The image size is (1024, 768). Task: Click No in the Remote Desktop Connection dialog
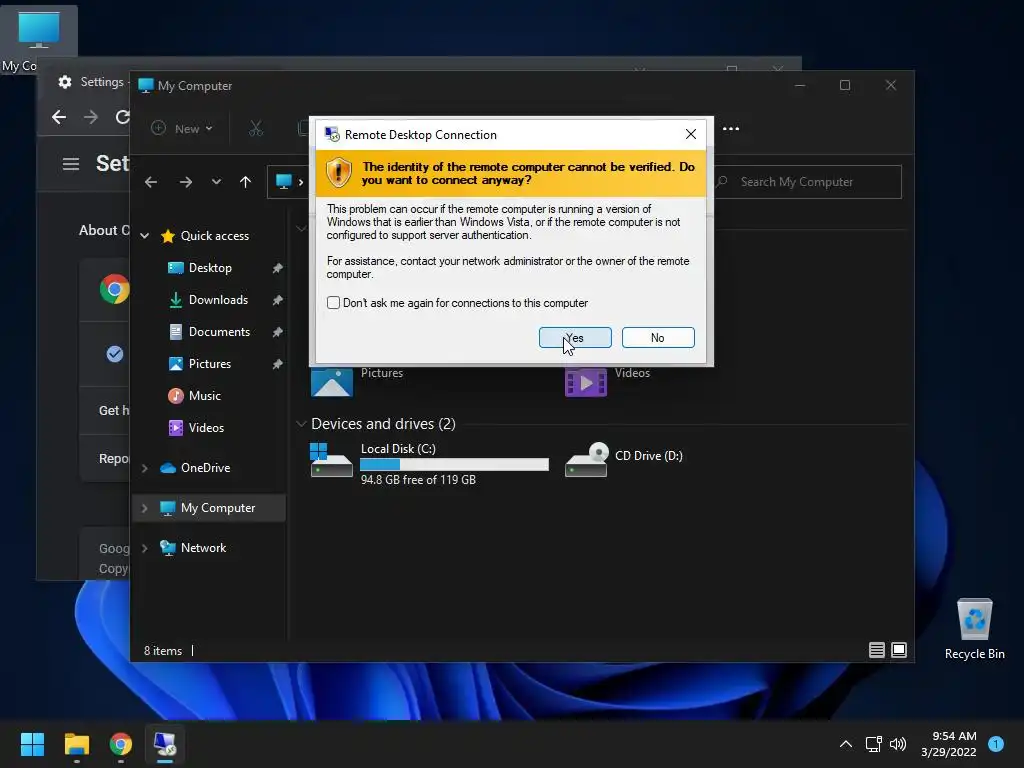[658, 338]
